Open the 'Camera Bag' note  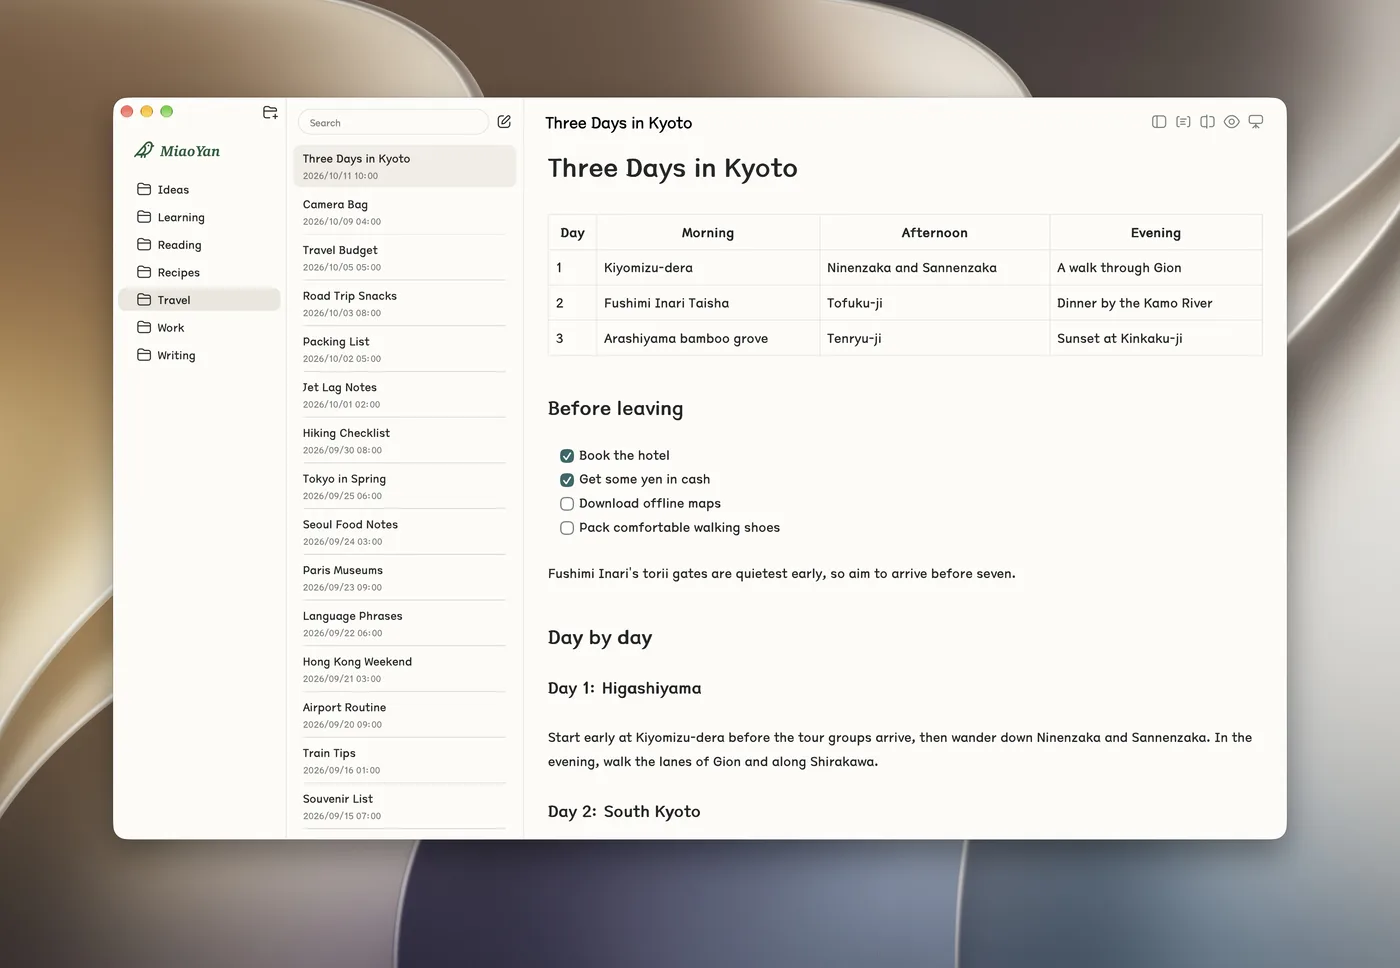coord(404,212)
